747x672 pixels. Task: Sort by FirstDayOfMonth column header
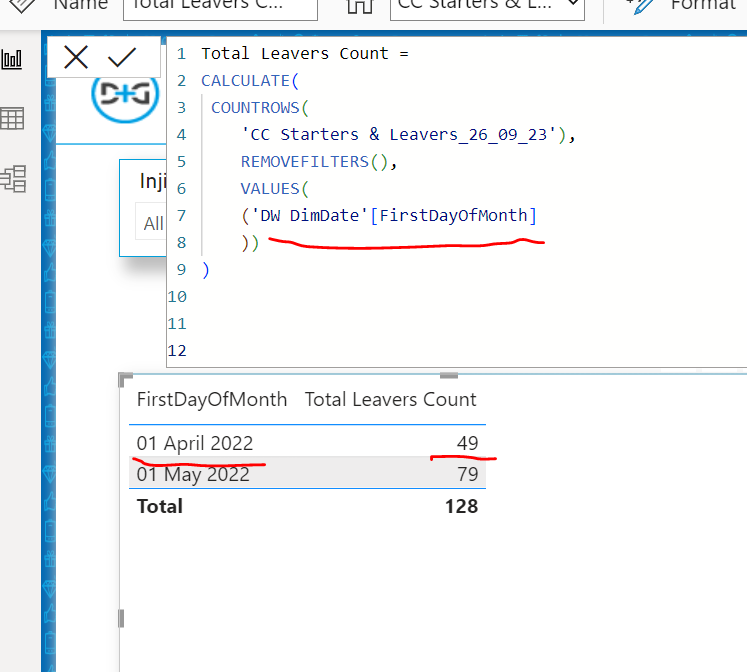click(212, 399)
